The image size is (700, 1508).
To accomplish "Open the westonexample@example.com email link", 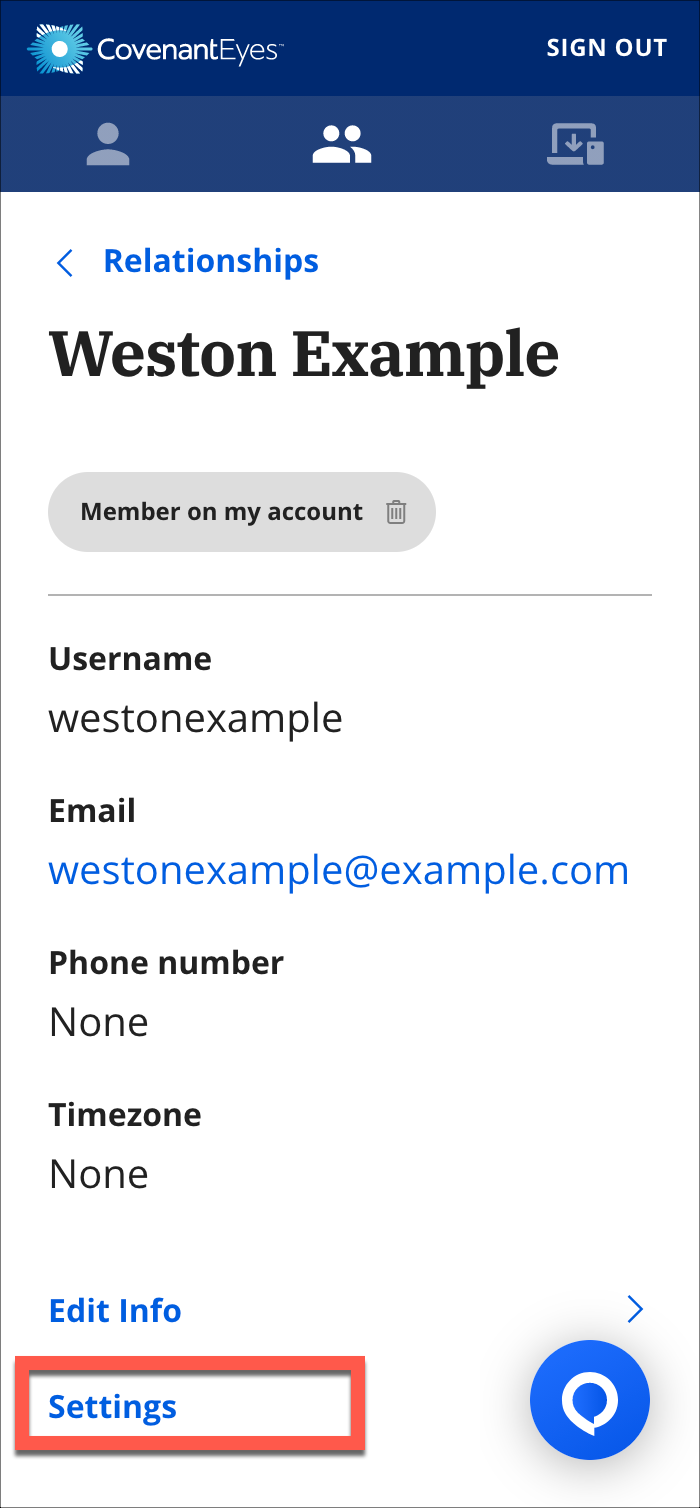I will (x=338, y=870).
